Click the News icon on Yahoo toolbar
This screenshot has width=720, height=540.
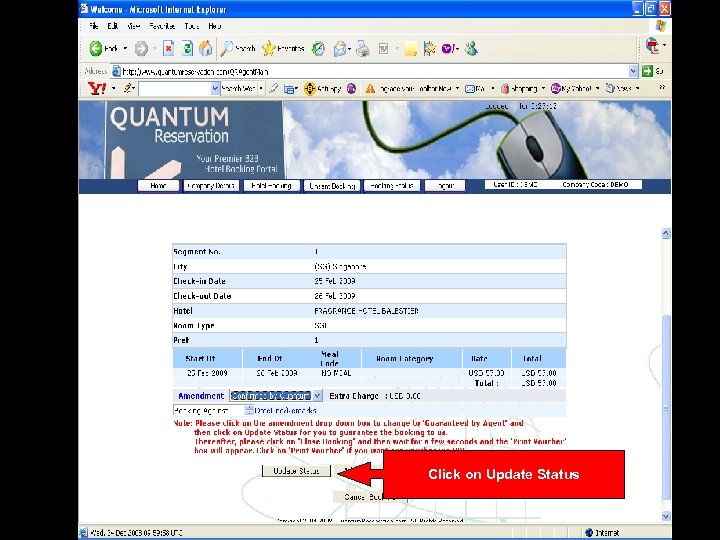610,88
